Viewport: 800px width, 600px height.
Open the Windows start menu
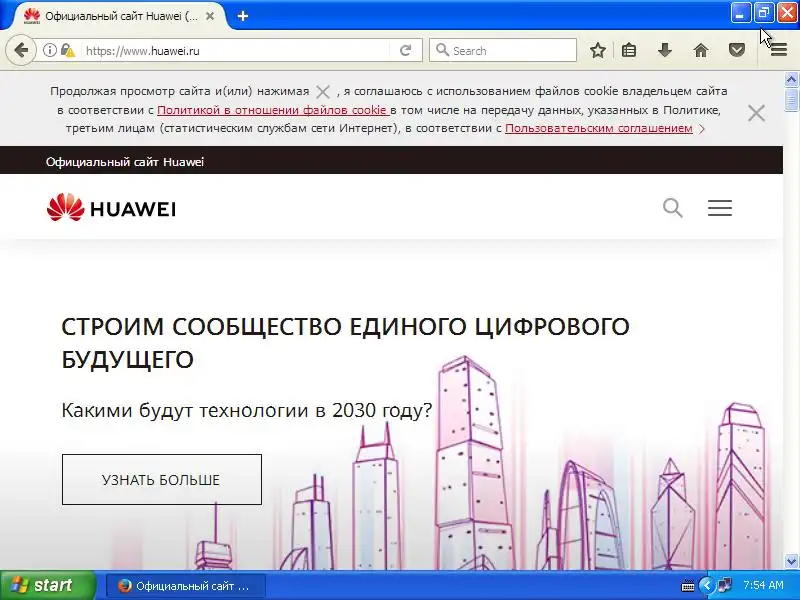pyautogui.click(x=48, y=585)
